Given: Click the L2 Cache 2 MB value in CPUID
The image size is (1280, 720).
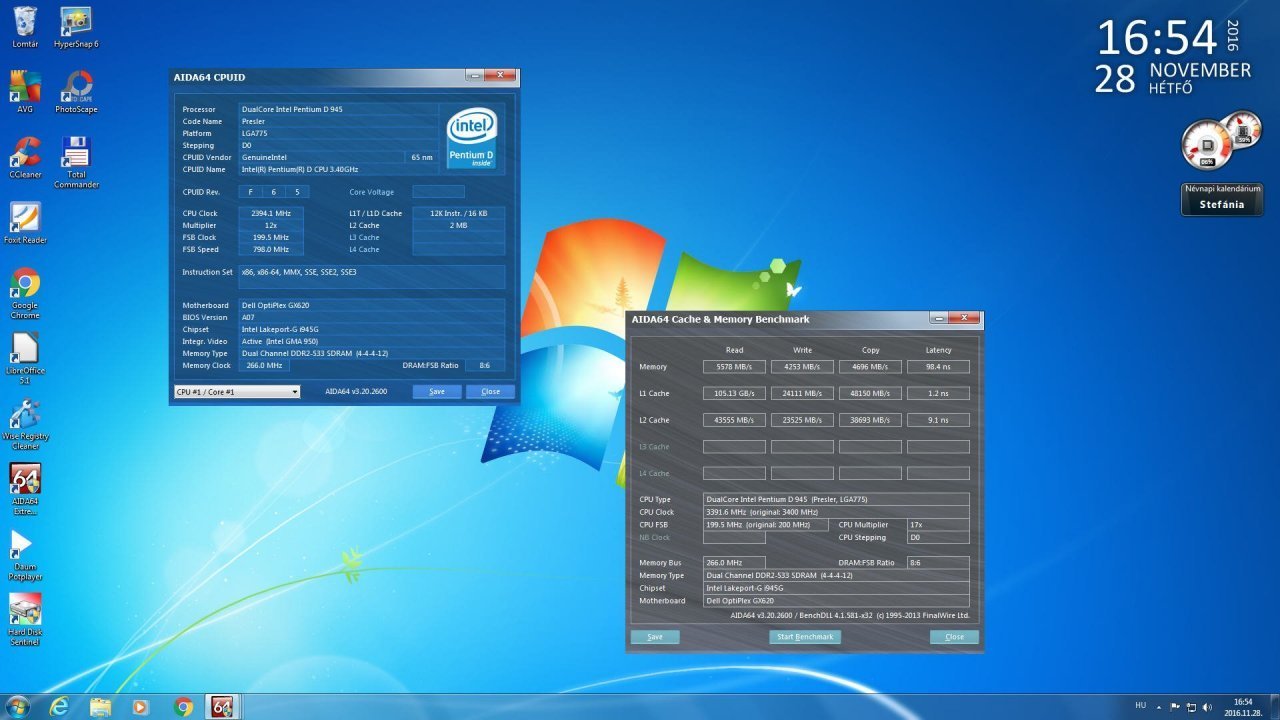Looking at the screenshot, I should tap(458, 226).
